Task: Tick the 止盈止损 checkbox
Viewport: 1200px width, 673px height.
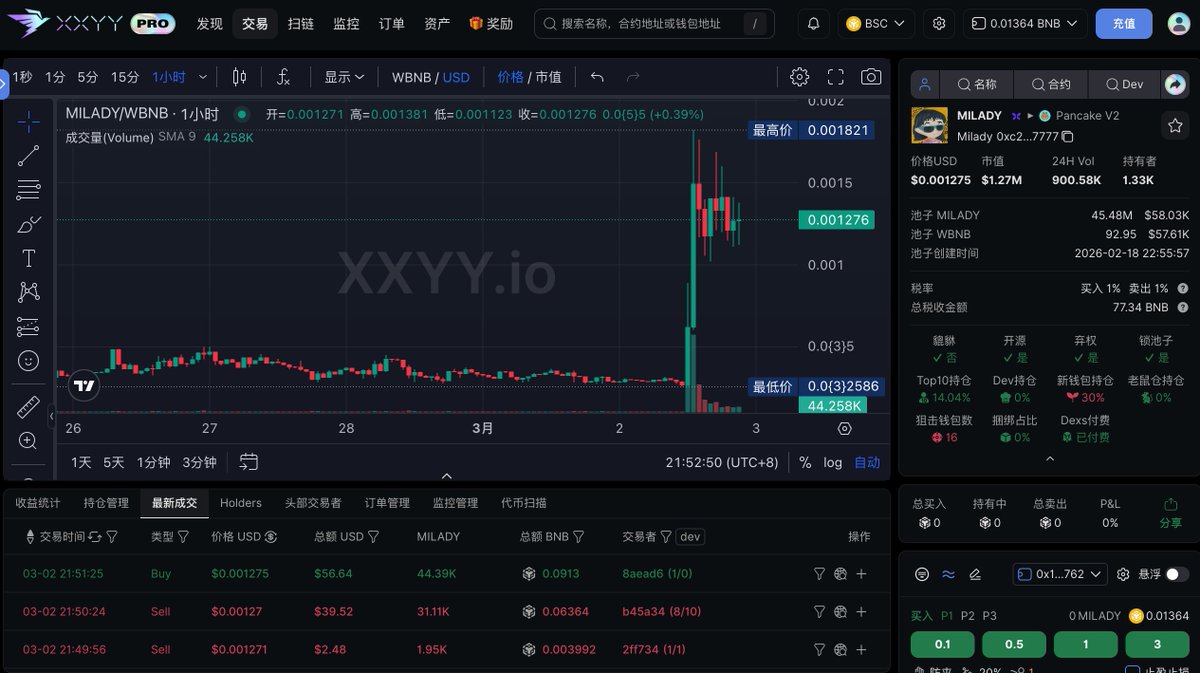Action: pos(1132,671)
